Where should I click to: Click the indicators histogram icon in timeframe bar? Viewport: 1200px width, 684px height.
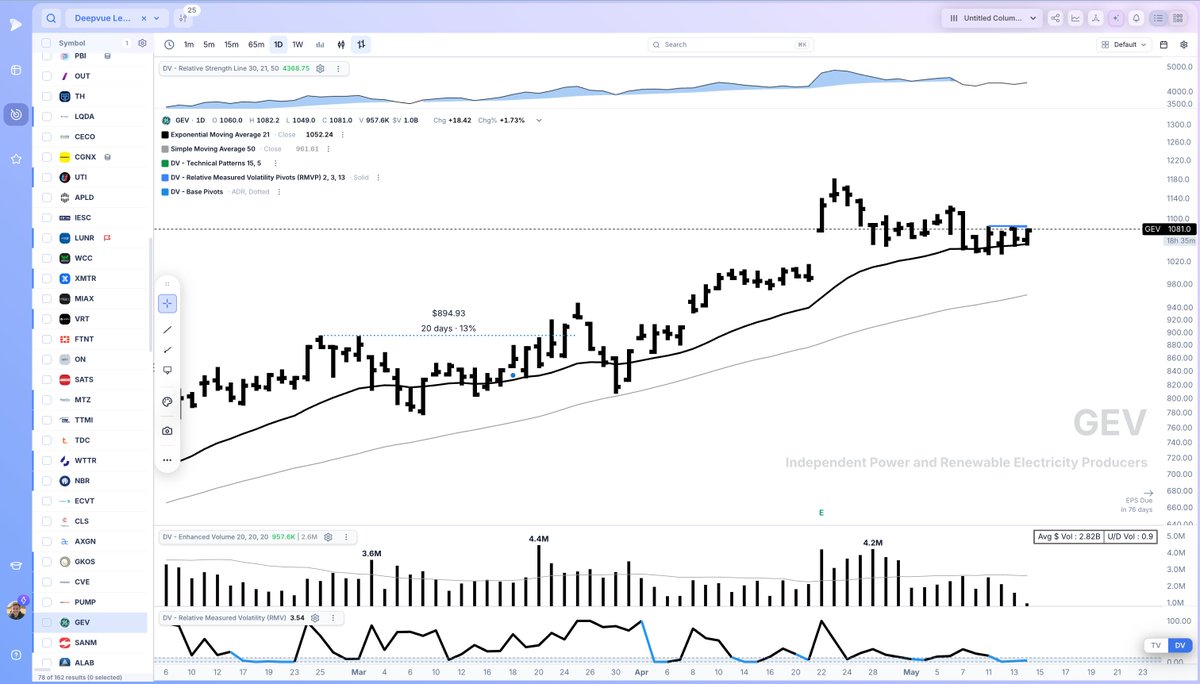tap(320, 44)
